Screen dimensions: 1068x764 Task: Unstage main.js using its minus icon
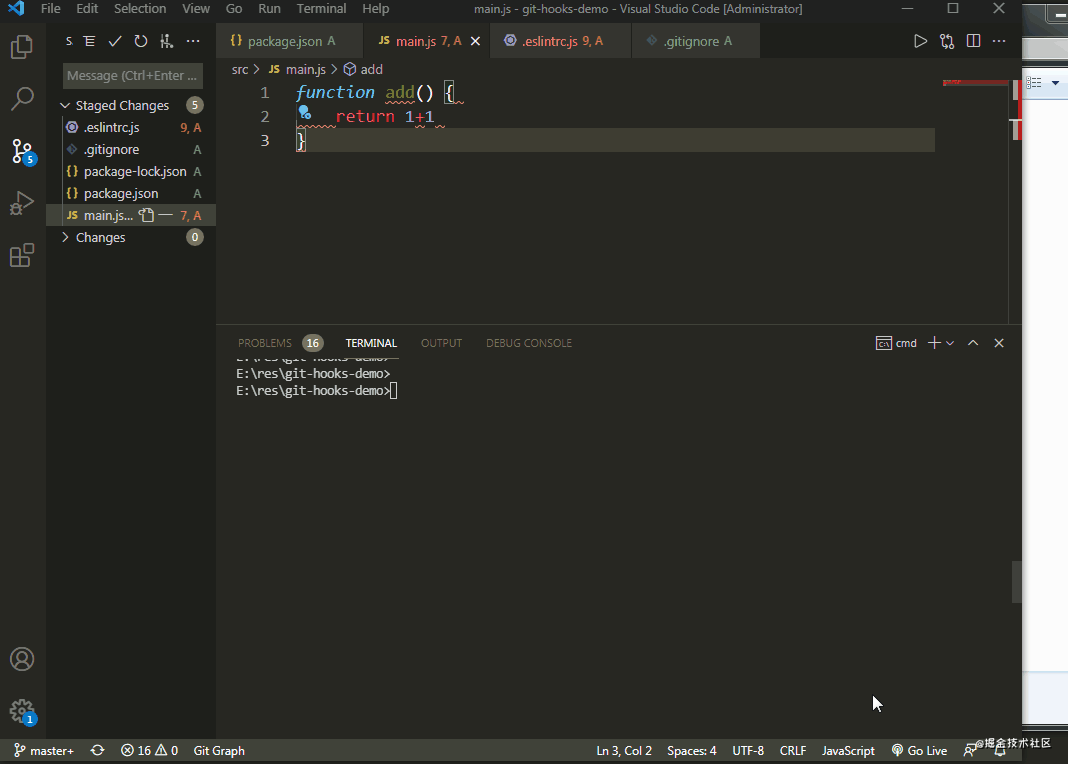coord(166,214)
